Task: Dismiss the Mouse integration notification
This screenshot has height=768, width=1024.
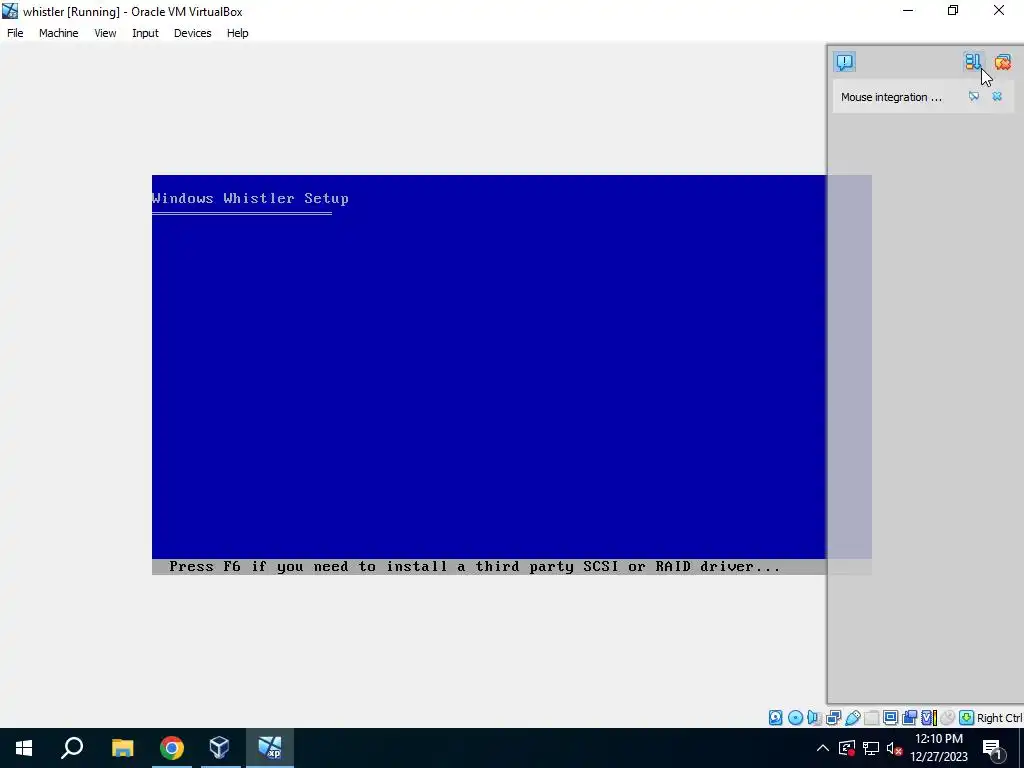Action: [997, 97]
